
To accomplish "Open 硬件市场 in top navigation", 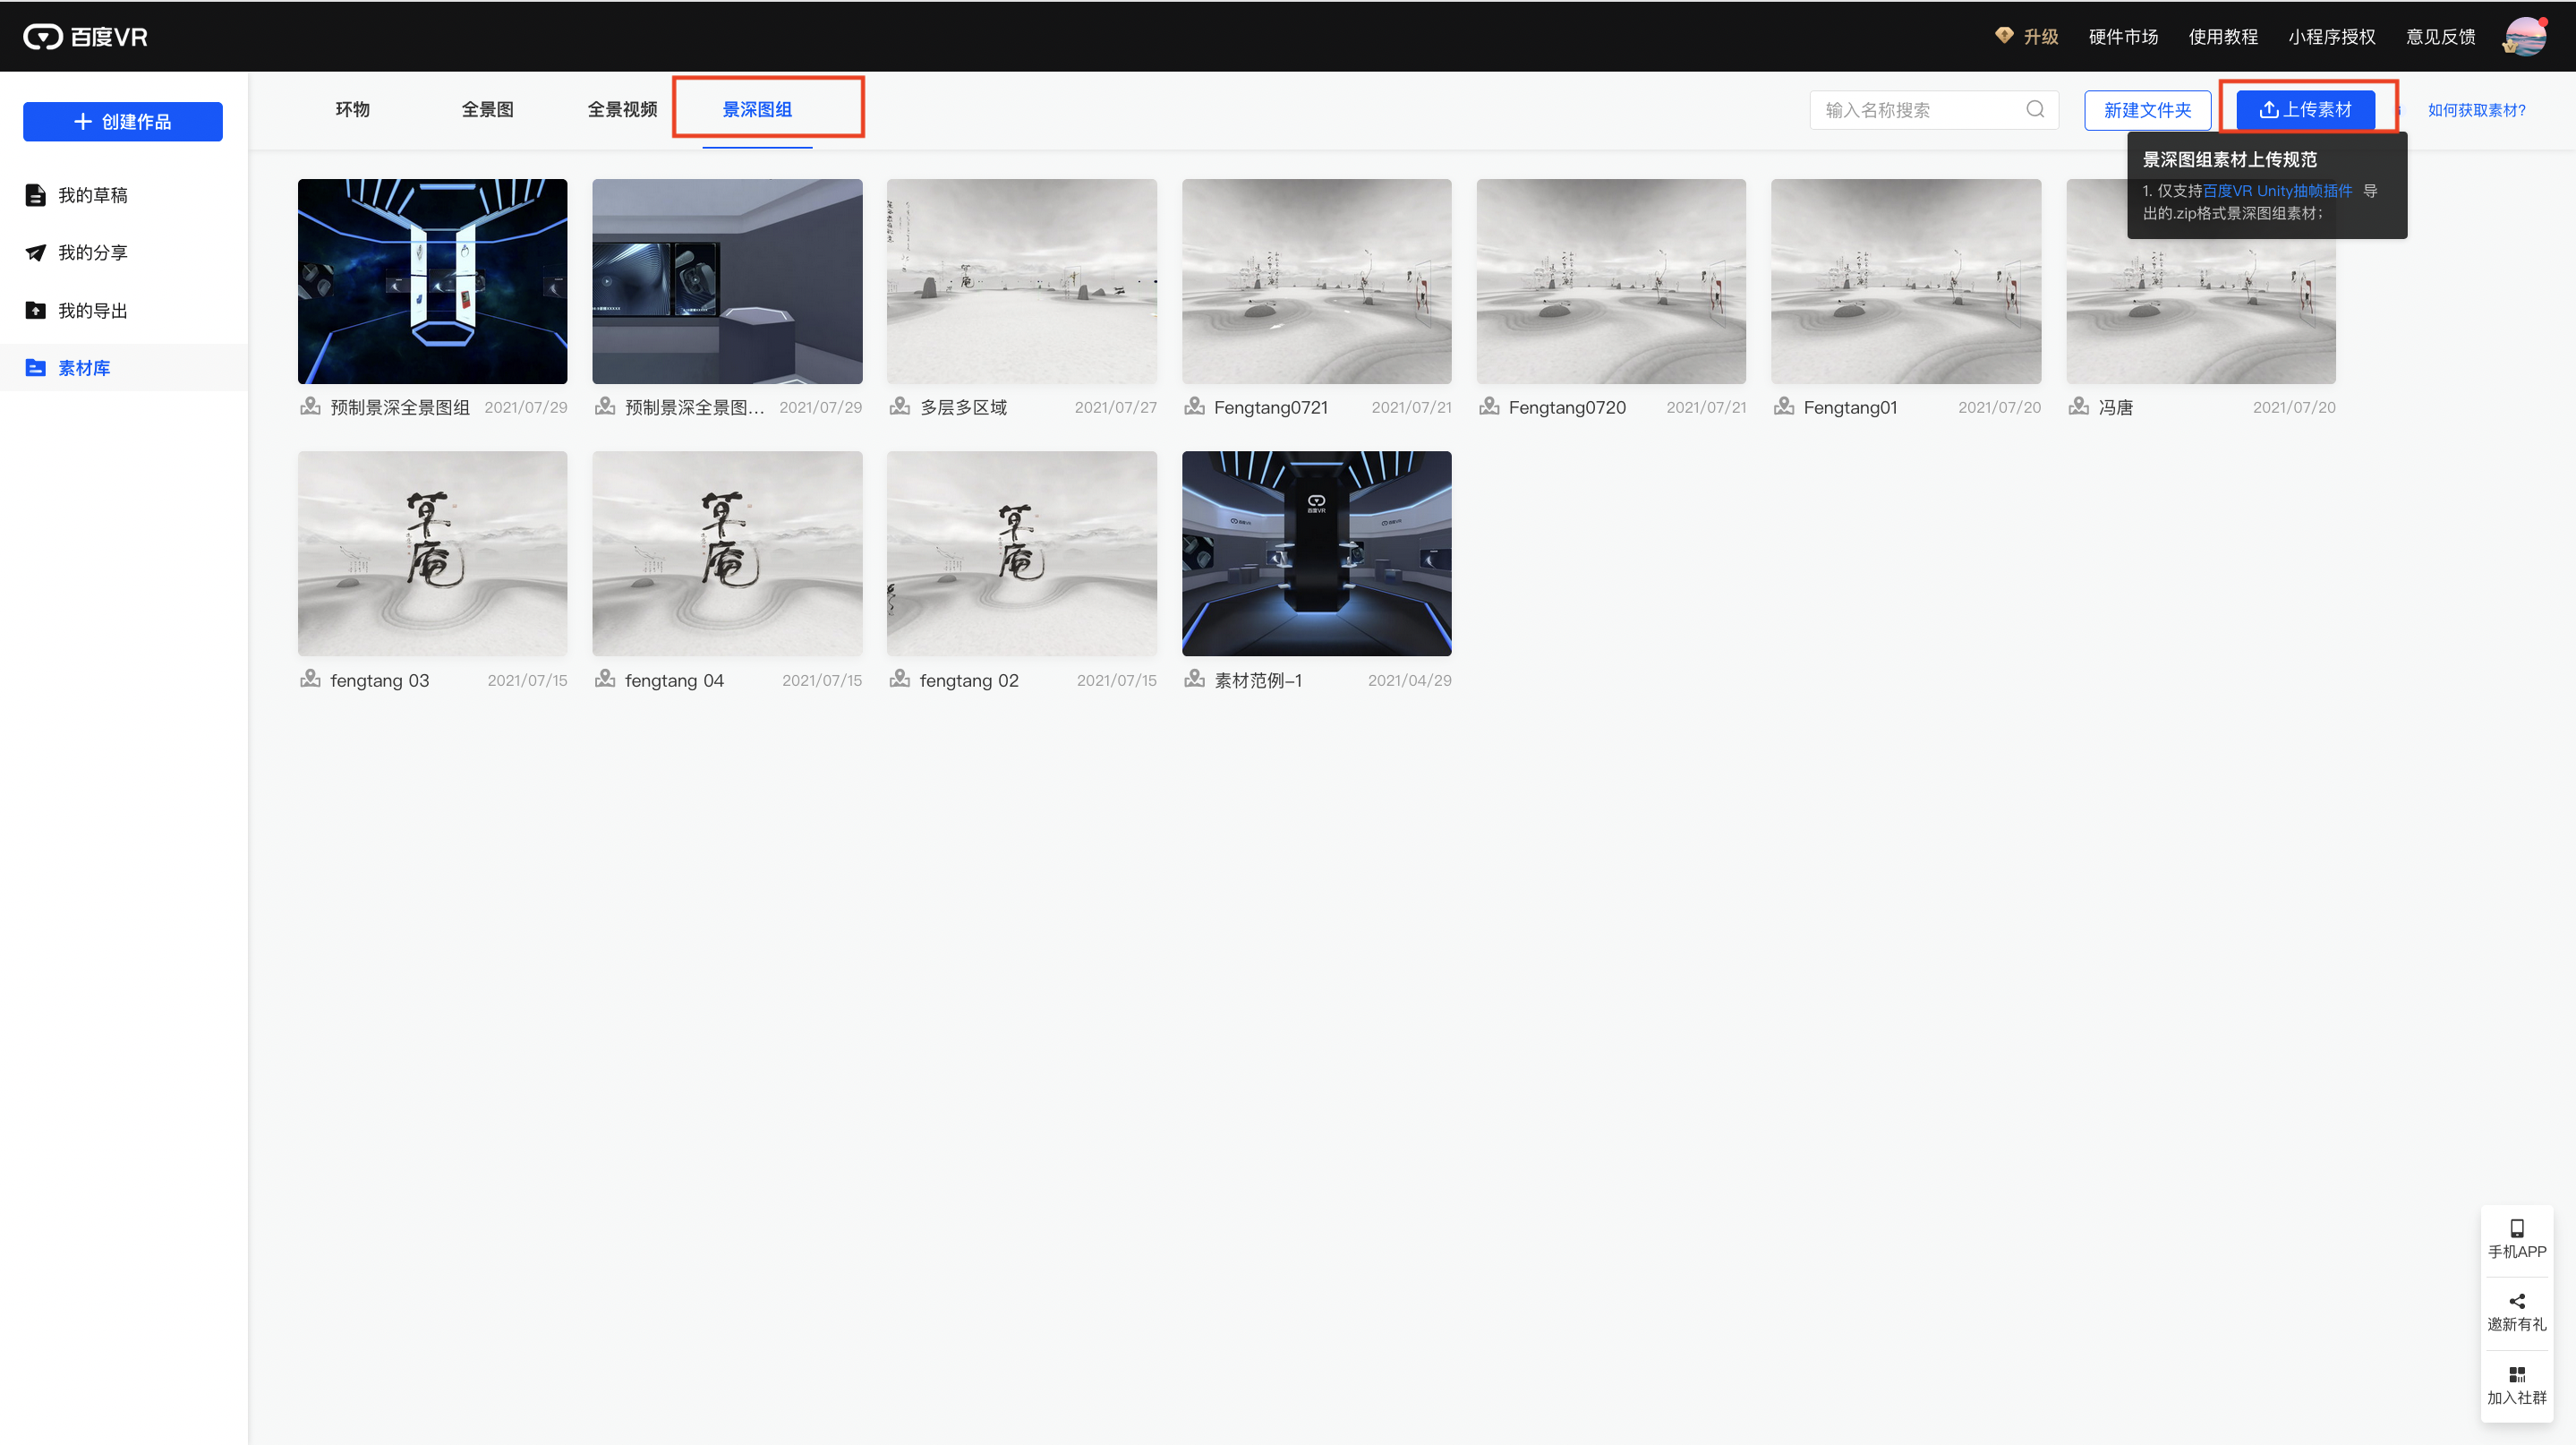I will point(2123,37).
